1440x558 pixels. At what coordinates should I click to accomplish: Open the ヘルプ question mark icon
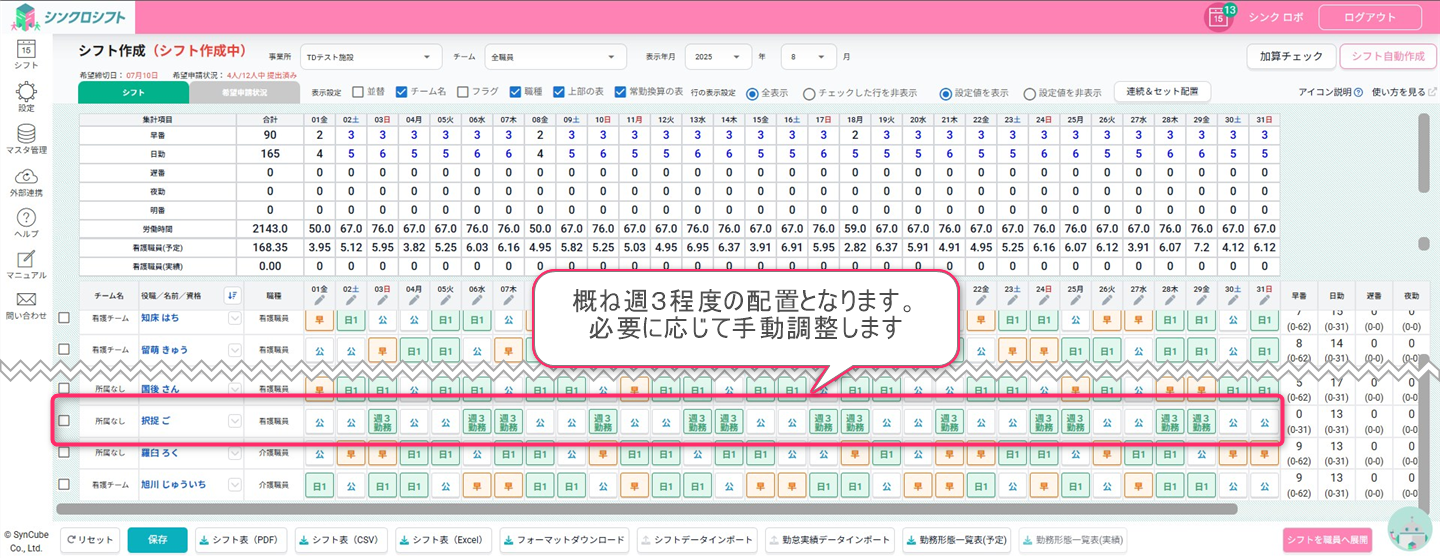point(27,218)
